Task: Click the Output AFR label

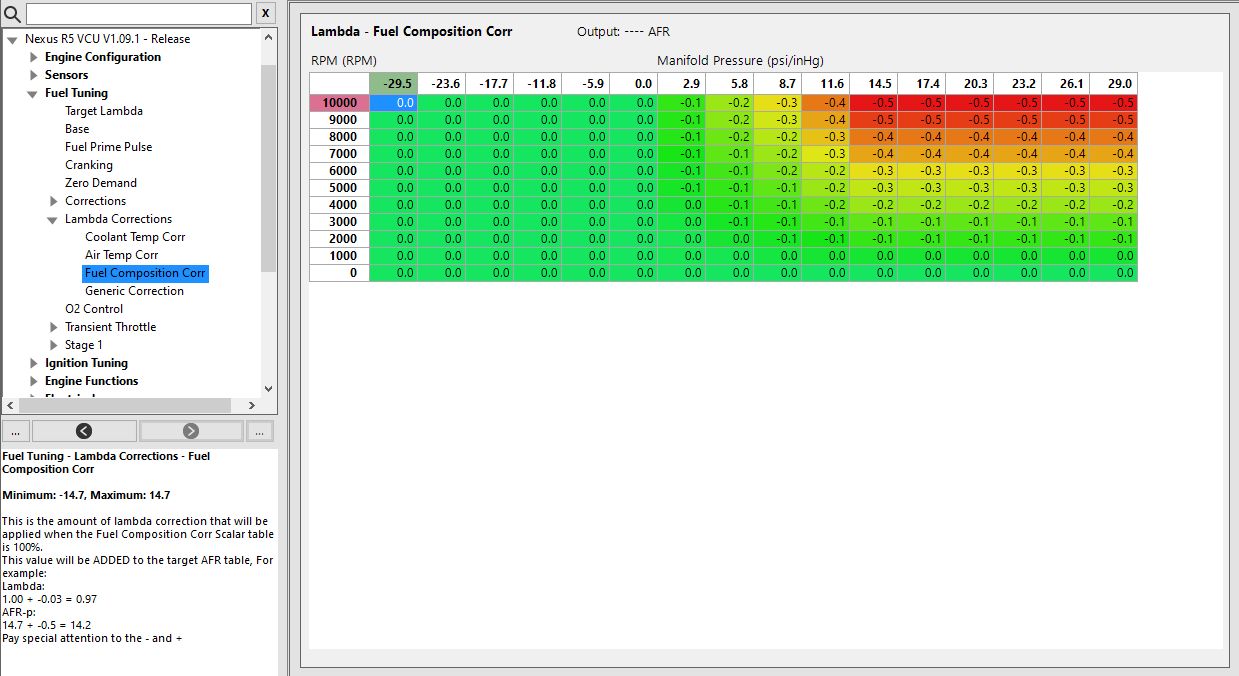Action: [623, 32]
